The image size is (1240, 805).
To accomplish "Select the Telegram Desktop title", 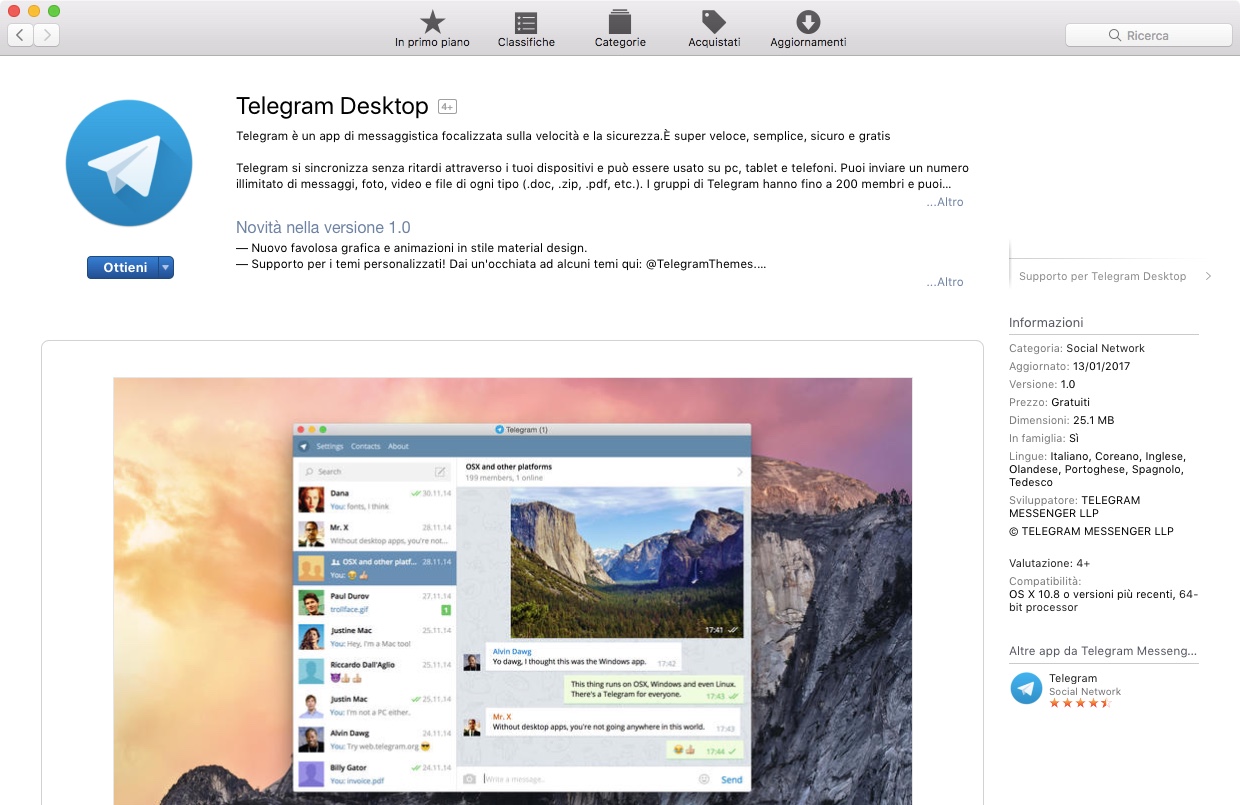I will coord(332,106).
